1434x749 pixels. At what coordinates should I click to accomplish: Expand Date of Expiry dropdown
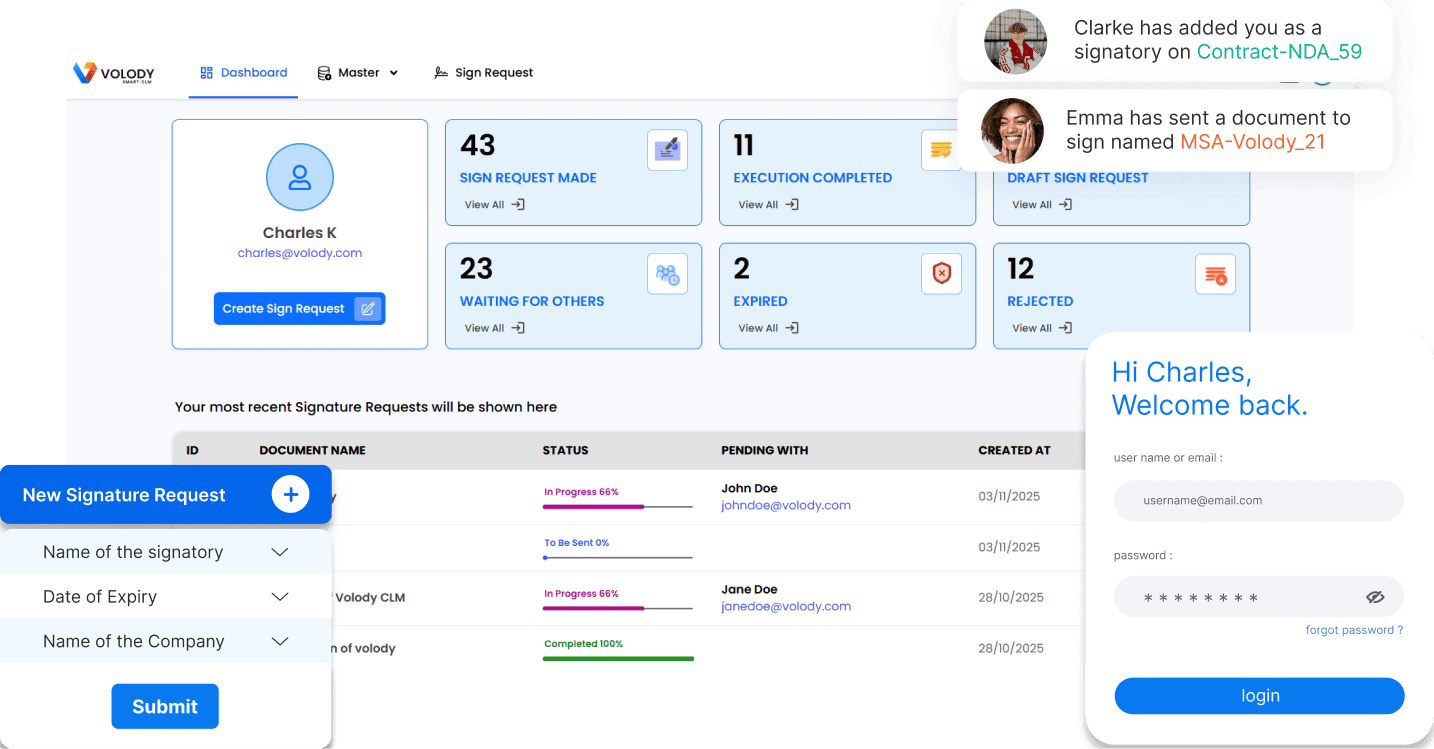[x=165, y=597]
